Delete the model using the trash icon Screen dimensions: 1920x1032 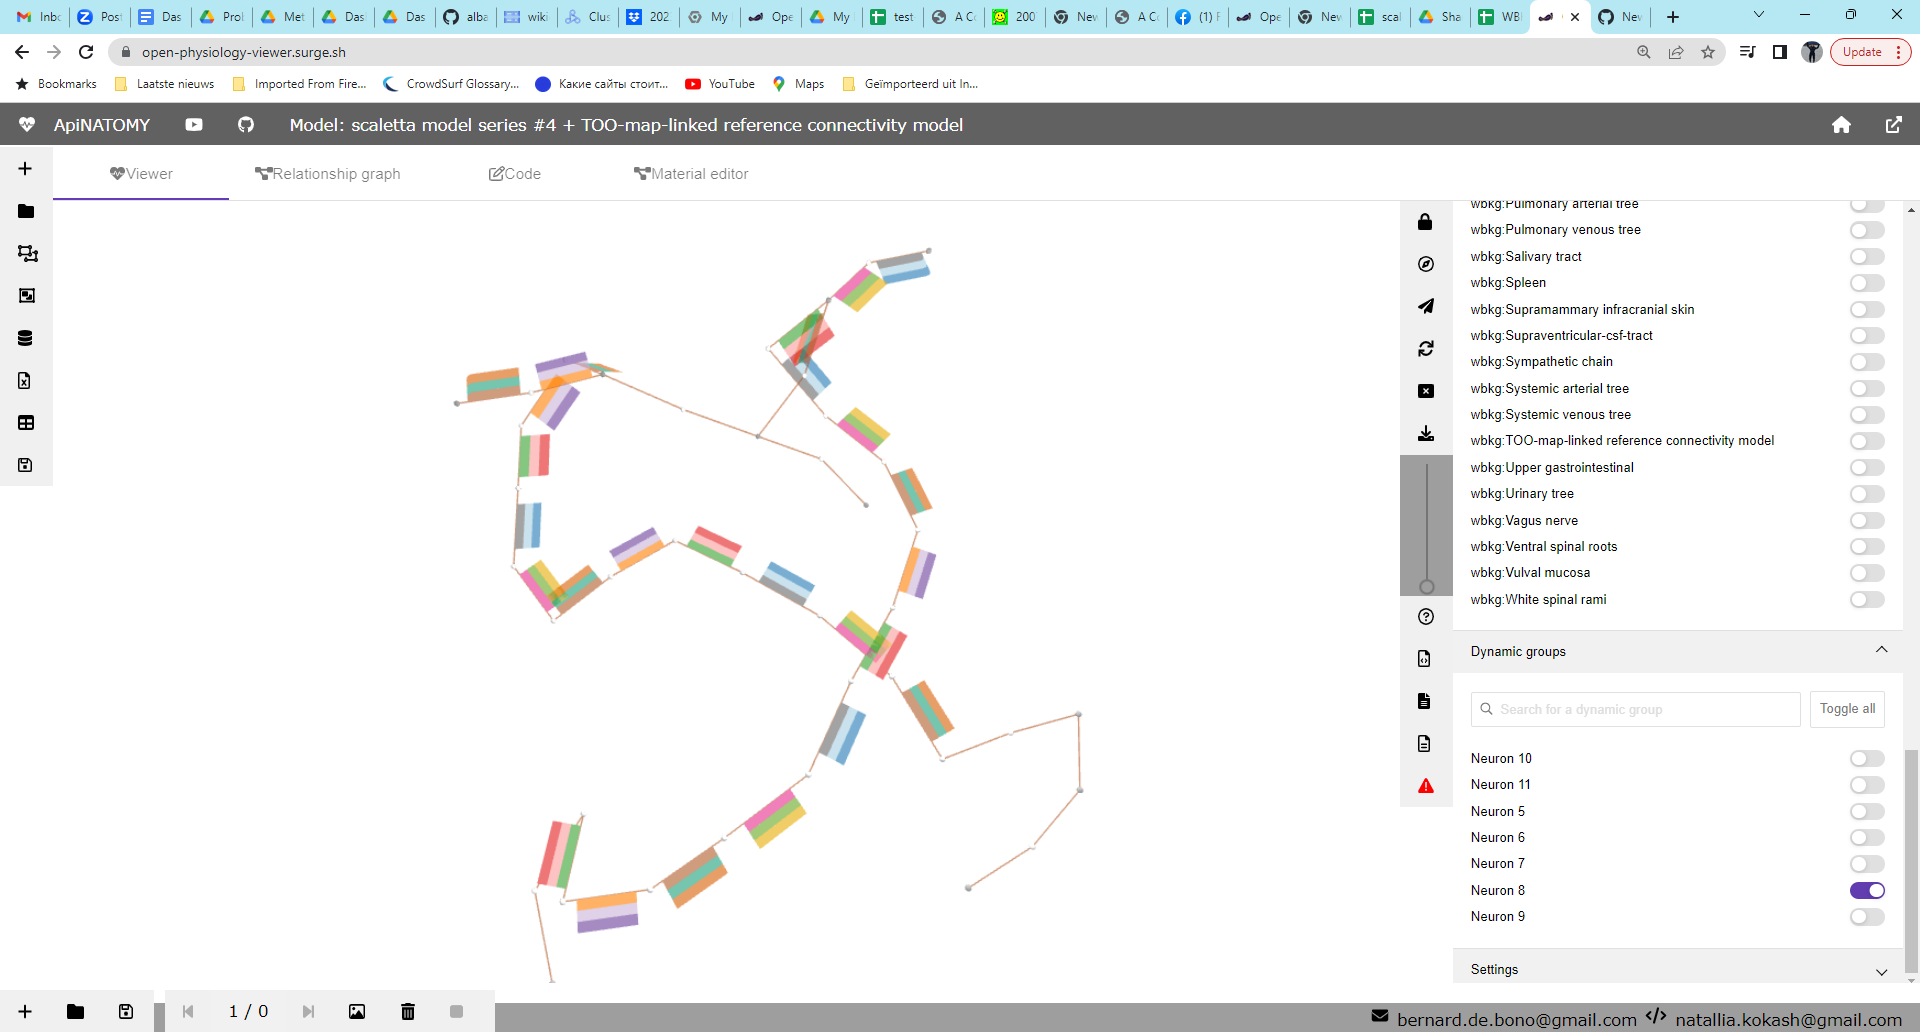tap(407, 1011)
